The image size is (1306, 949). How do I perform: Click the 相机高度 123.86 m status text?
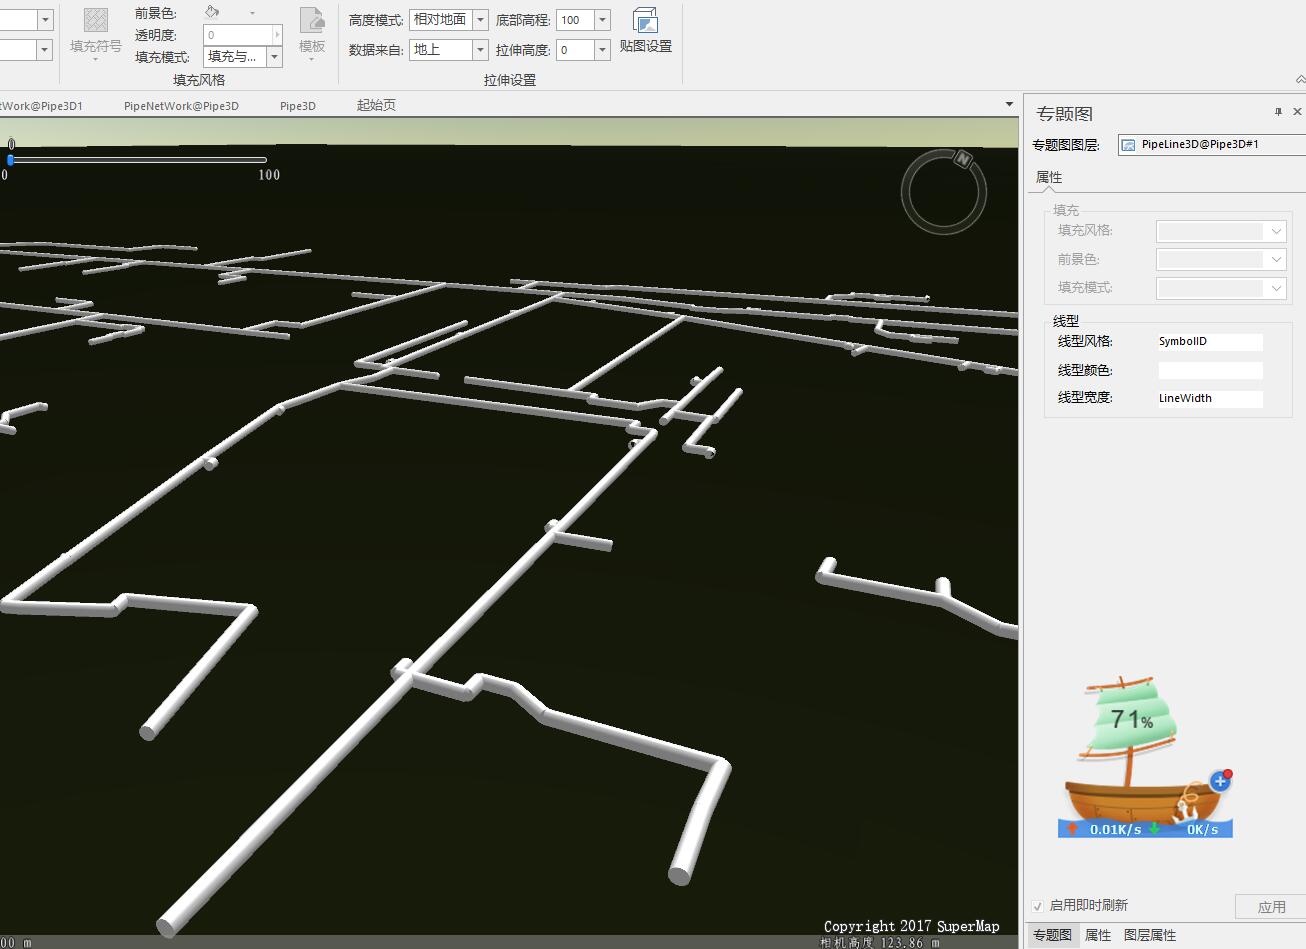tap(880, 942)
